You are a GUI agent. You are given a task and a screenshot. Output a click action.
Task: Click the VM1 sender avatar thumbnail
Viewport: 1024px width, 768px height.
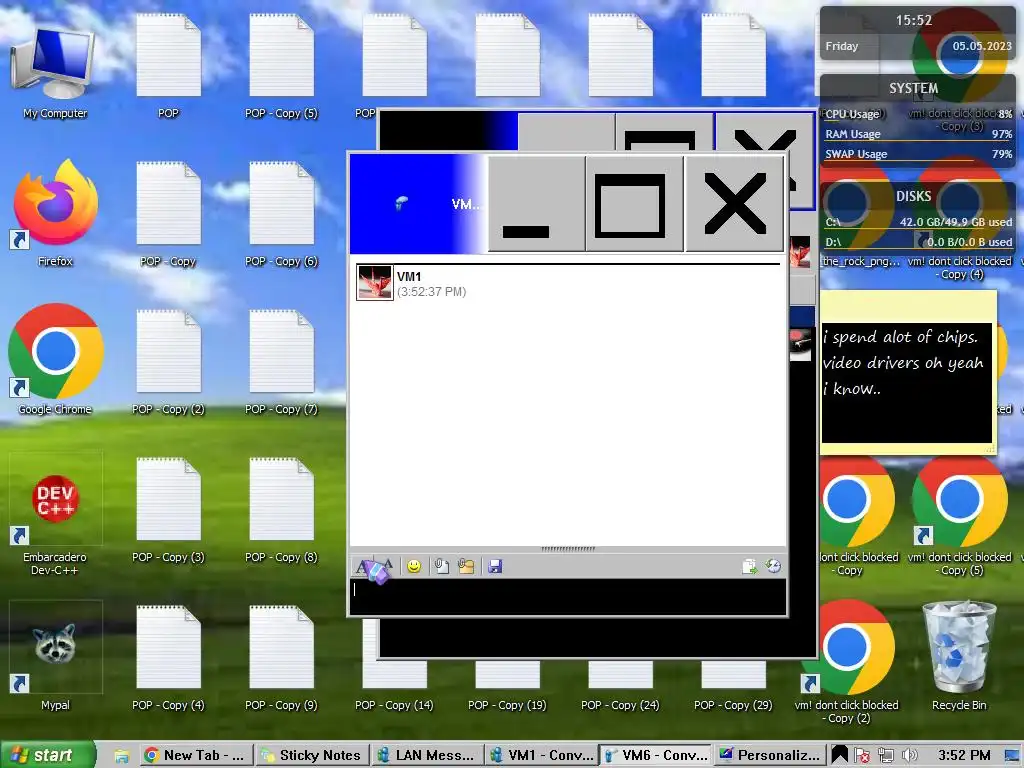click(374, 282)
